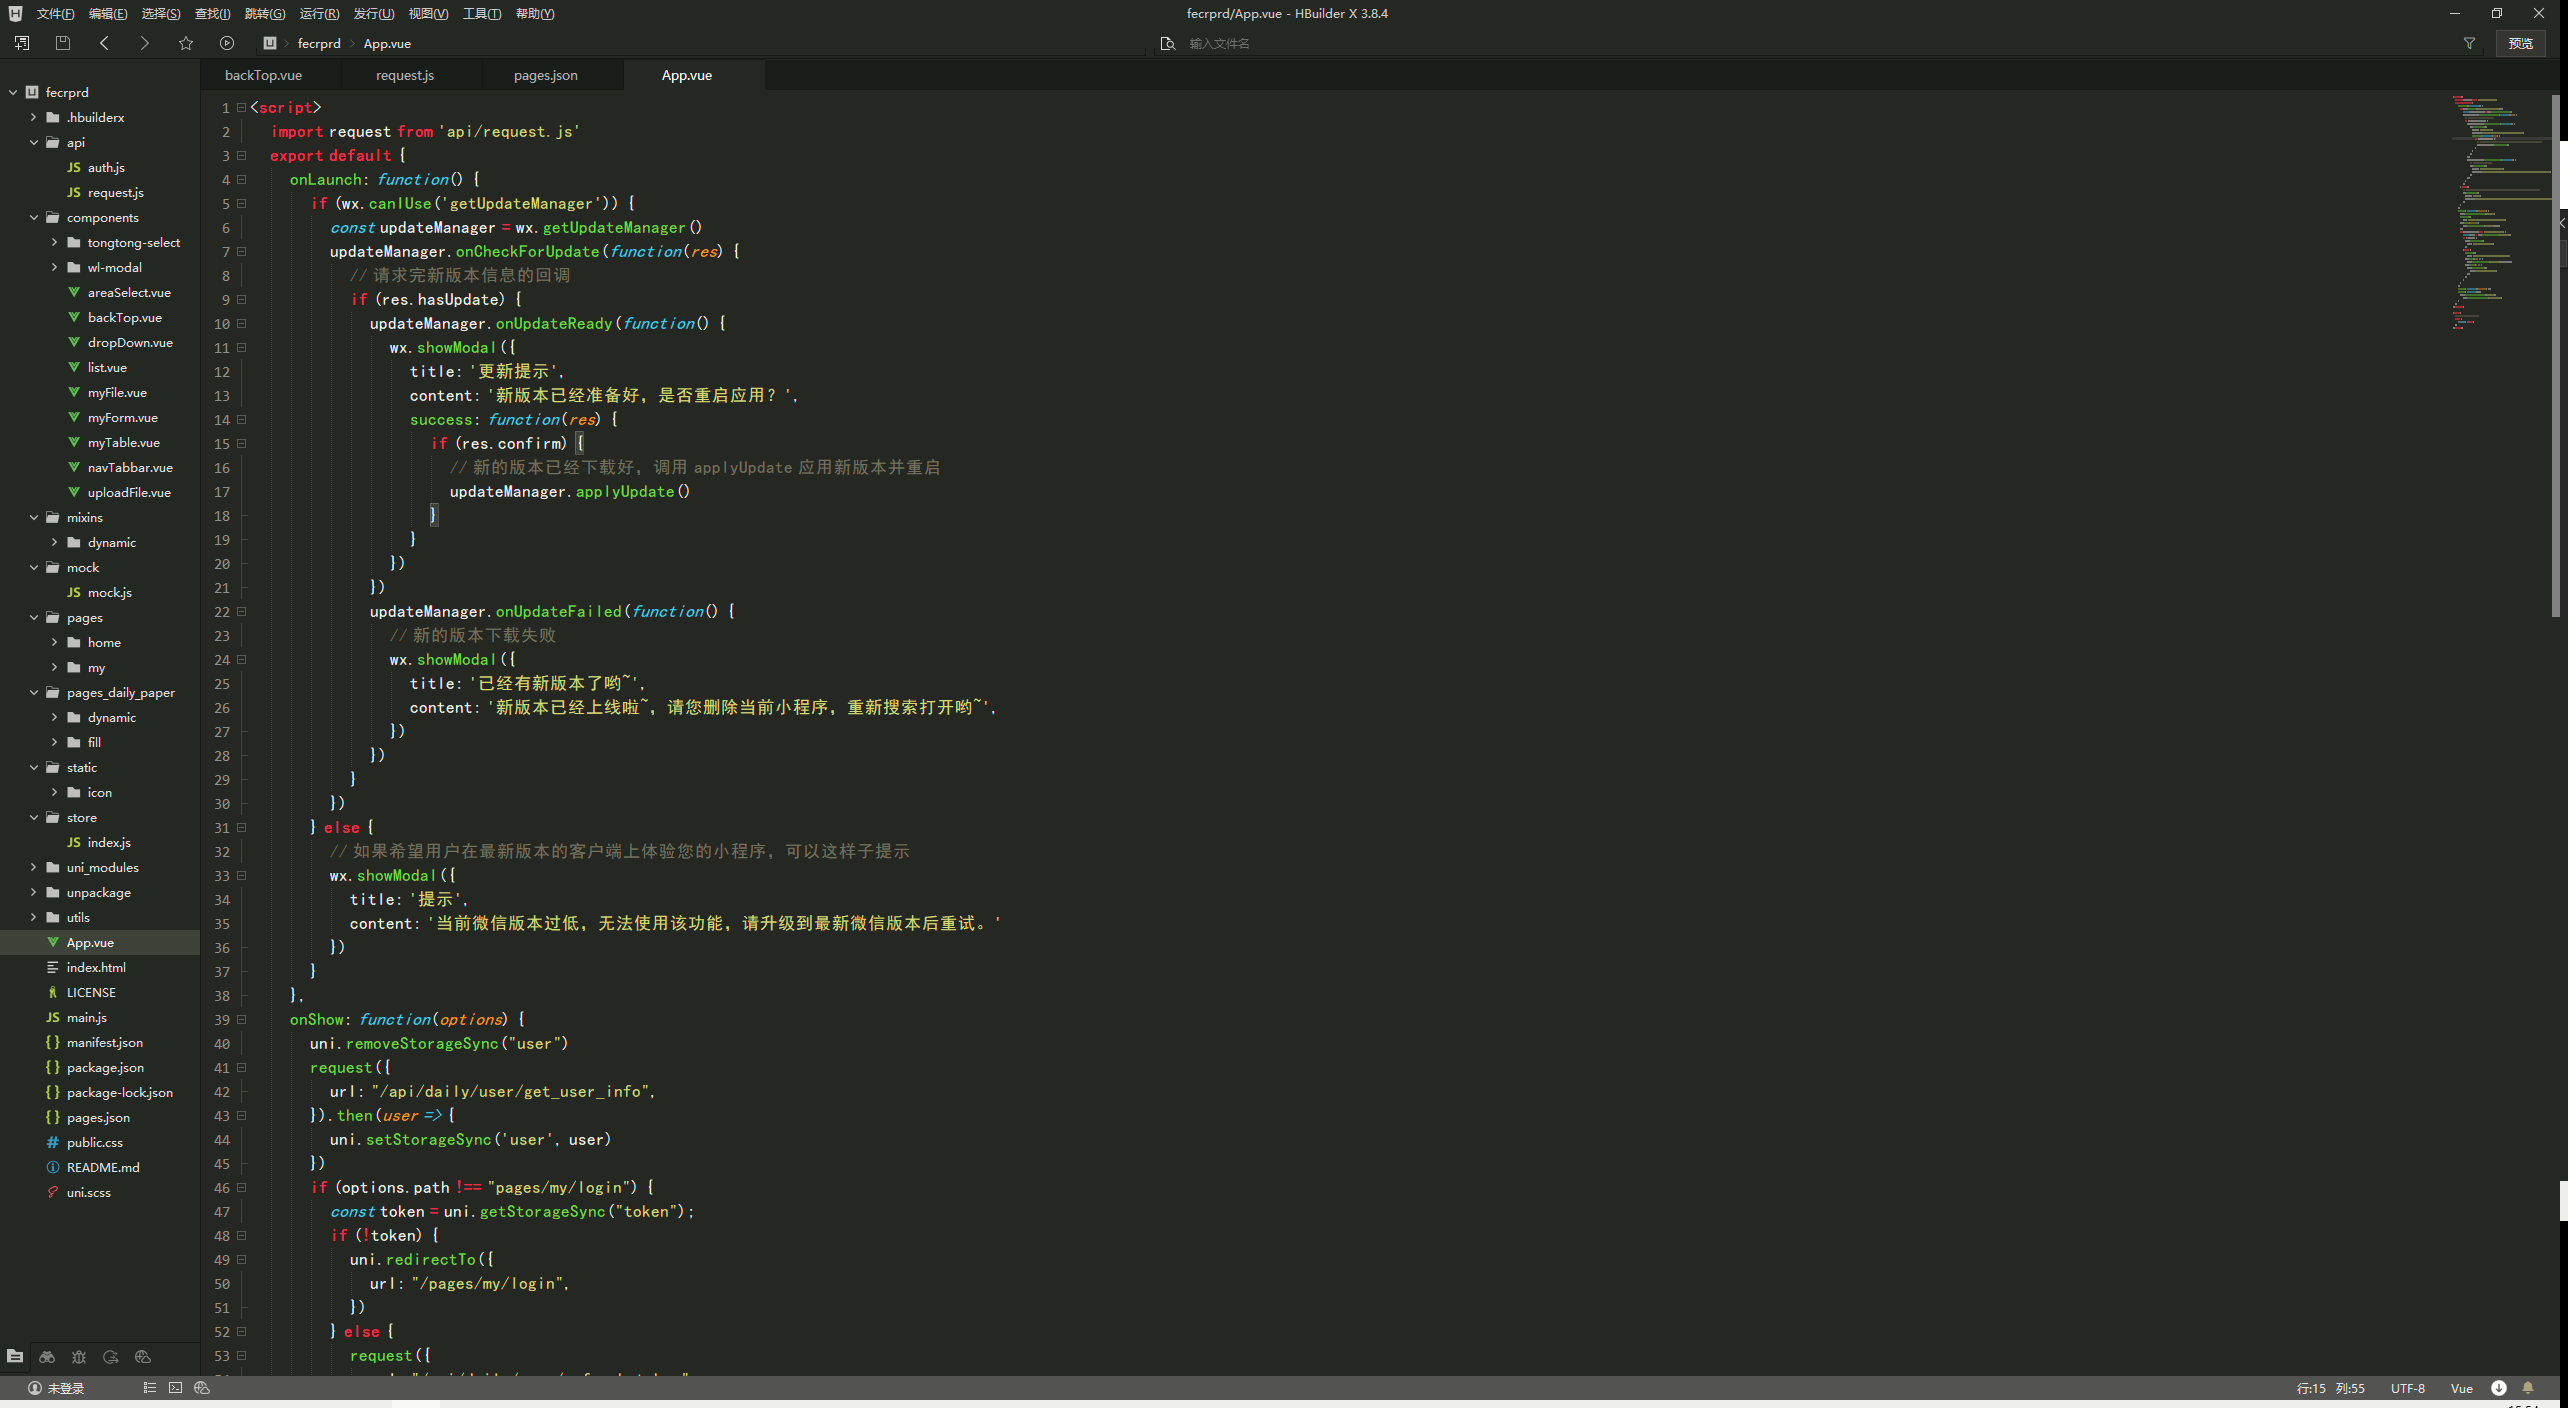Image resolution: width=2568 pixels, height=1408 pixels.
Task: Click project icon in breadcrumb path
Action: (269, 43)
